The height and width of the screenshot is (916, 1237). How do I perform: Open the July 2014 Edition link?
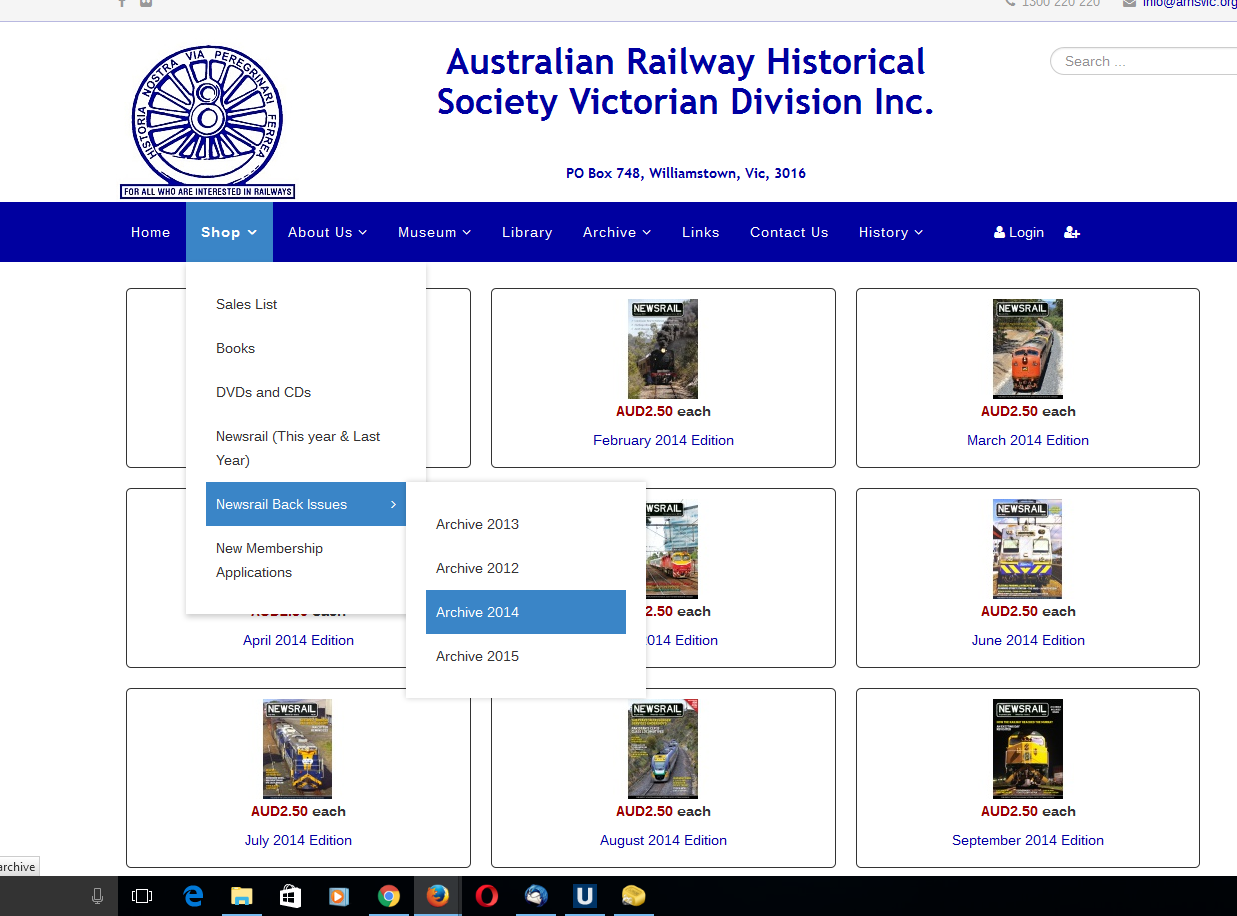tap(298, 840)
